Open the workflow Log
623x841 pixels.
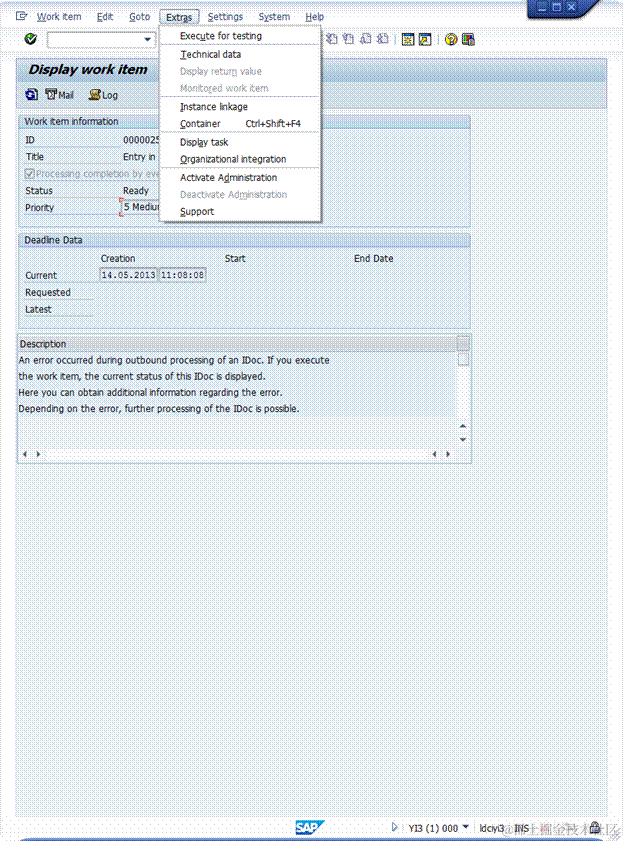(103, 95)
